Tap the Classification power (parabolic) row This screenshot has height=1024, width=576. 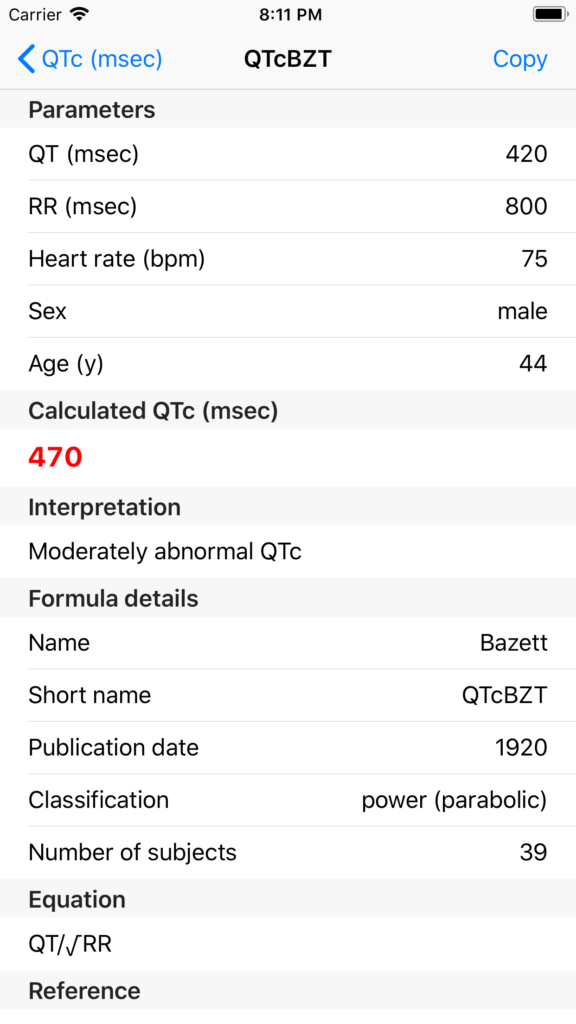[288, 800]
